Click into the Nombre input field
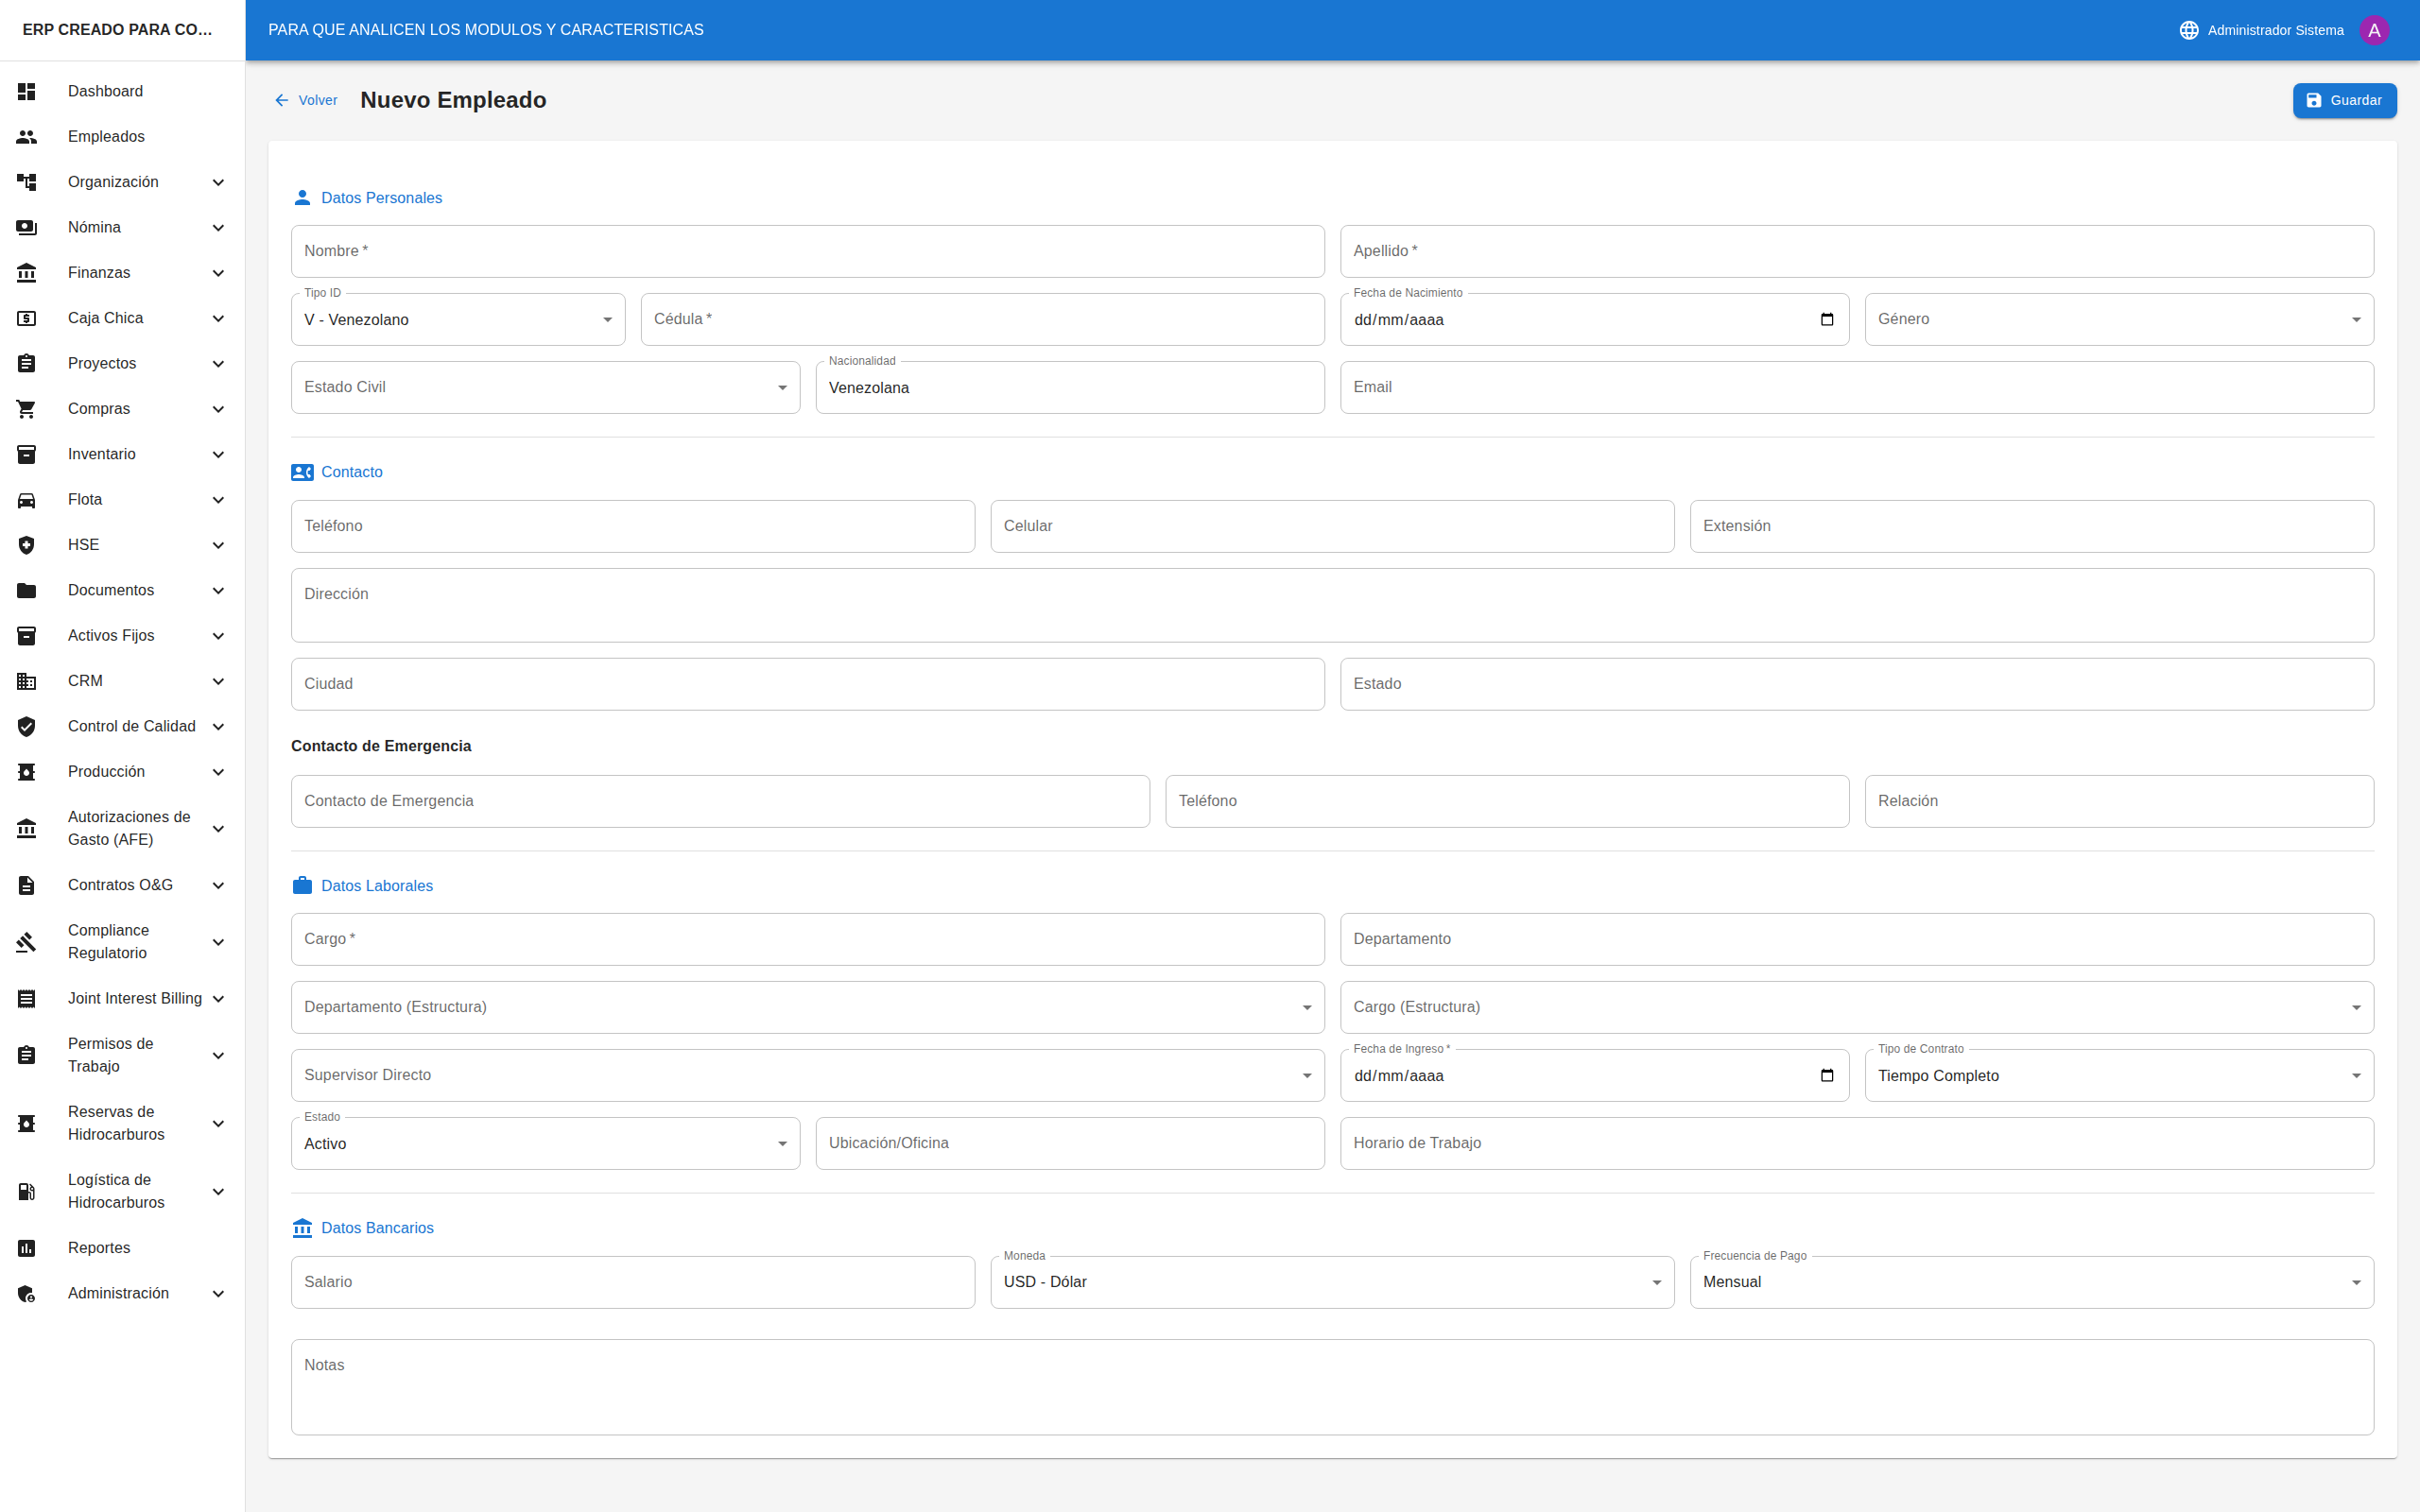2420x1512 pixels. click(807, 252)
